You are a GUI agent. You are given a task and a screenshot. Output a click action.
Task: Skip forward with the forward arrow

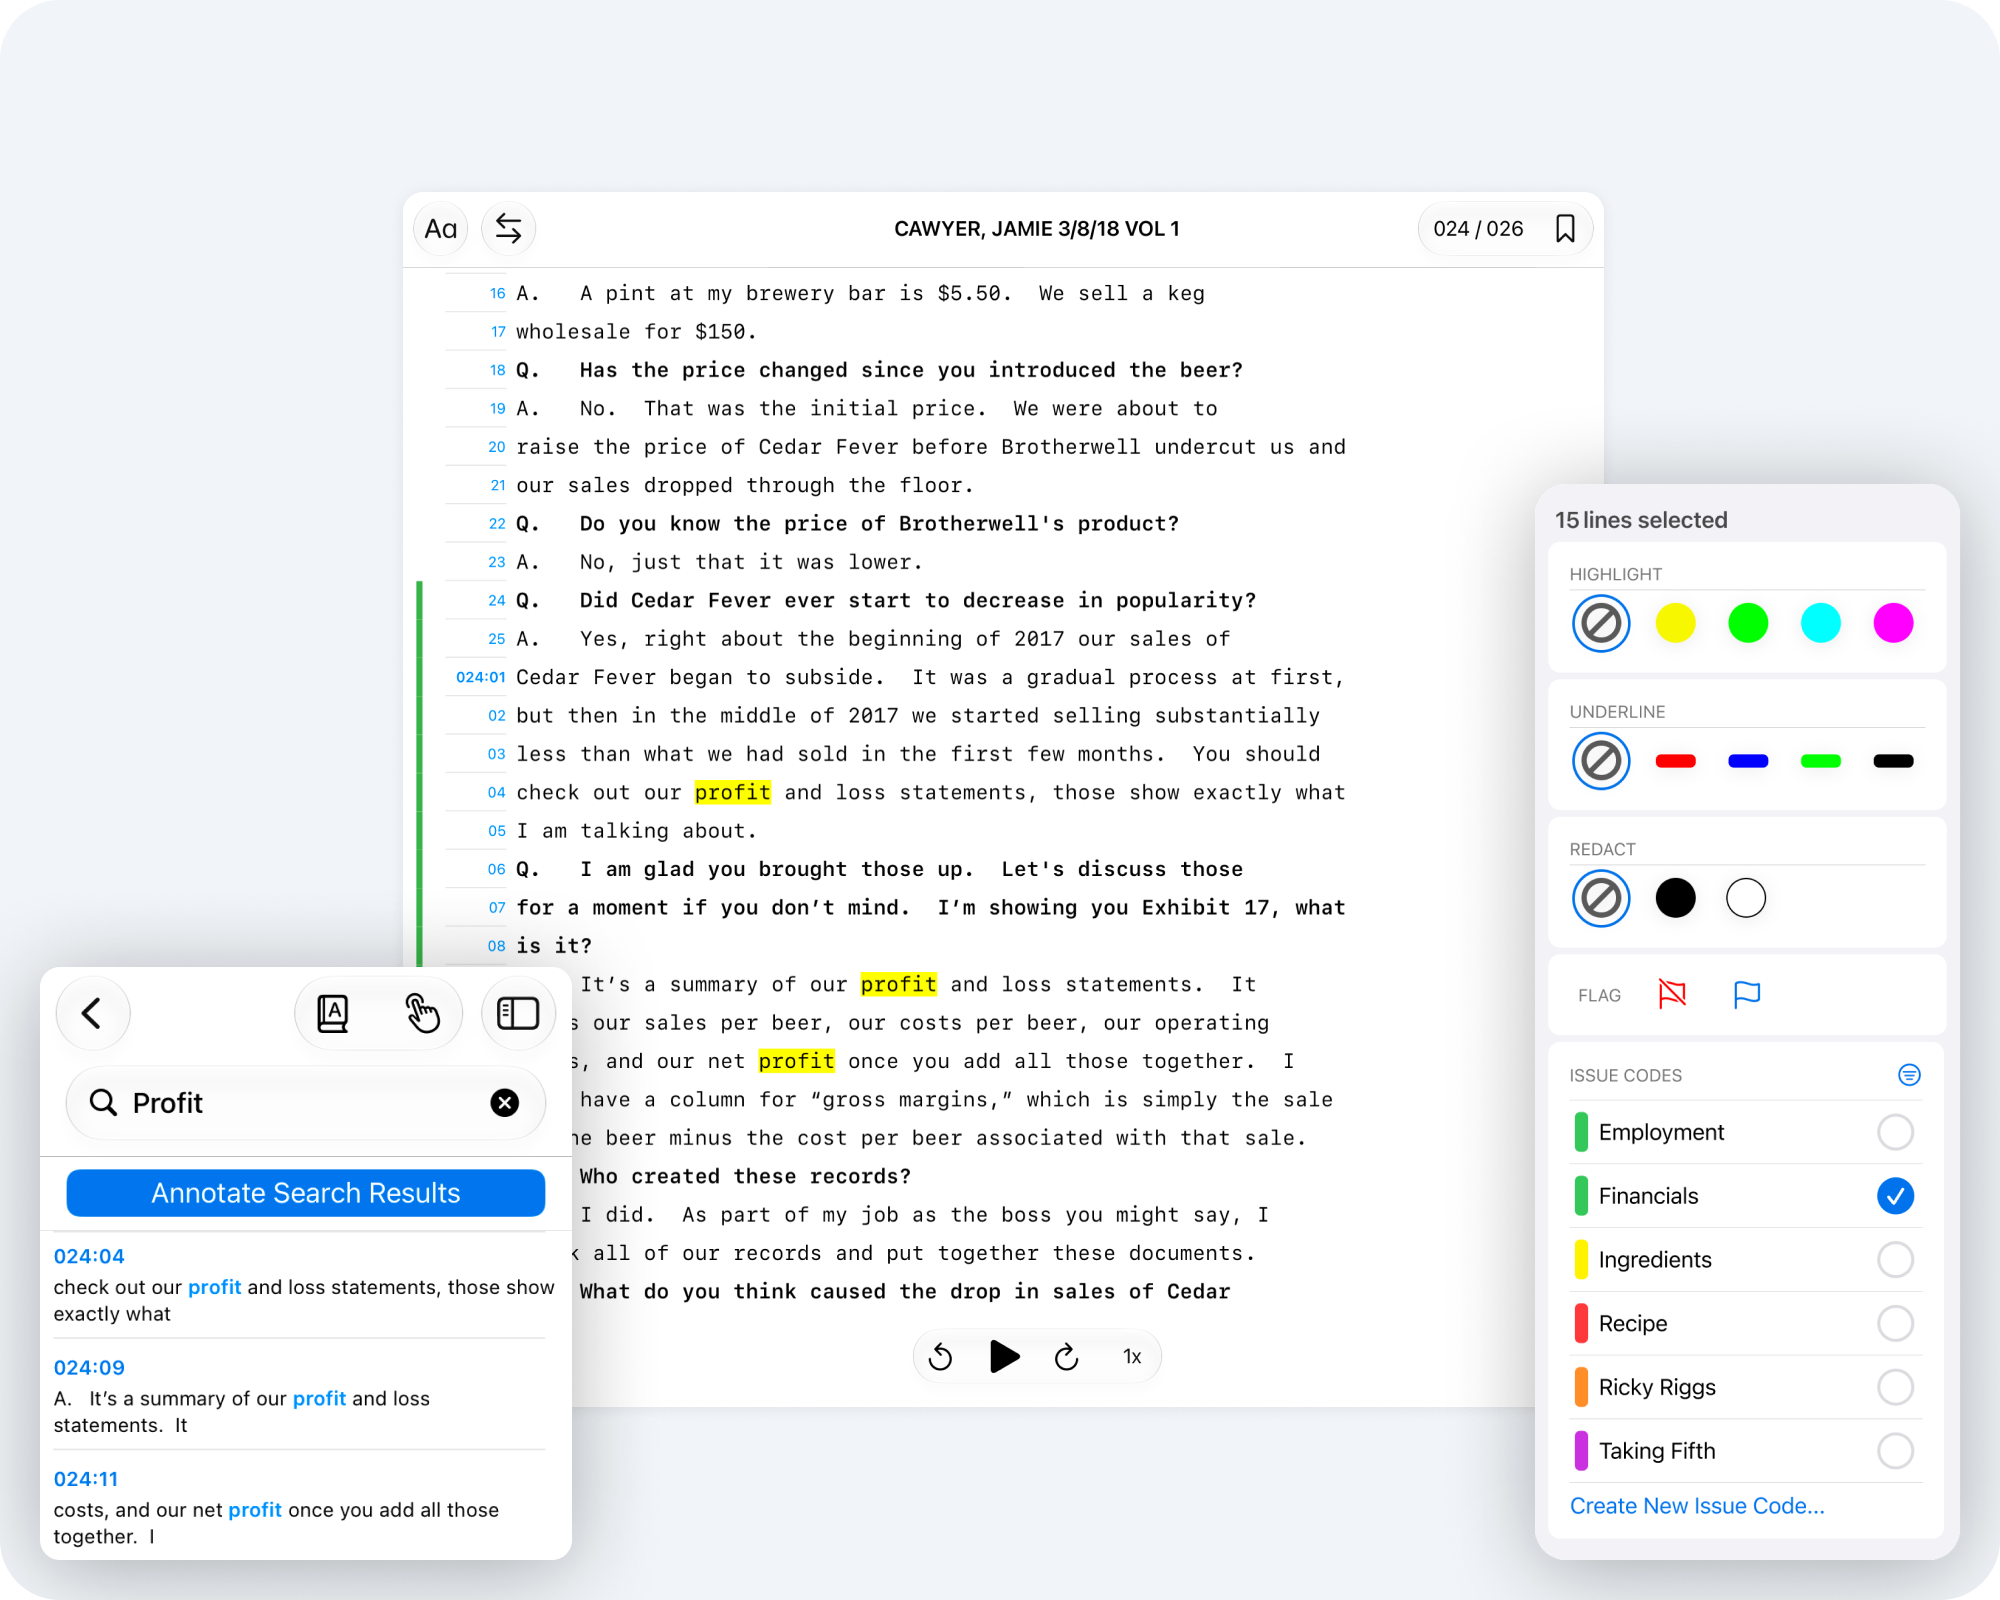[1067, 1357]
